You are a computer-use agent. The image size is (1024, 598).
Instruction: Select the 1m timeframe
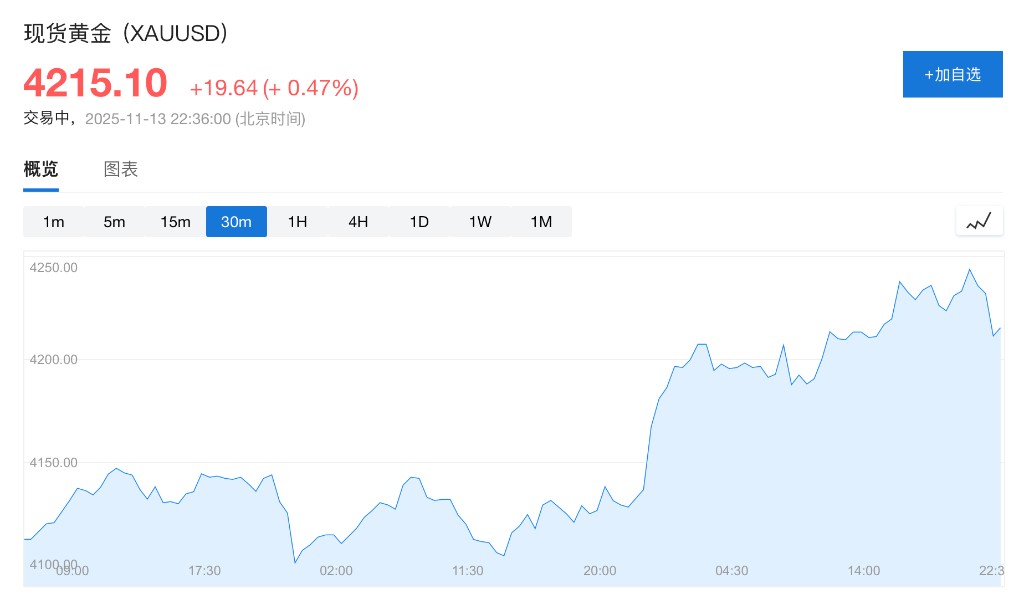click(x=54, y=221)
